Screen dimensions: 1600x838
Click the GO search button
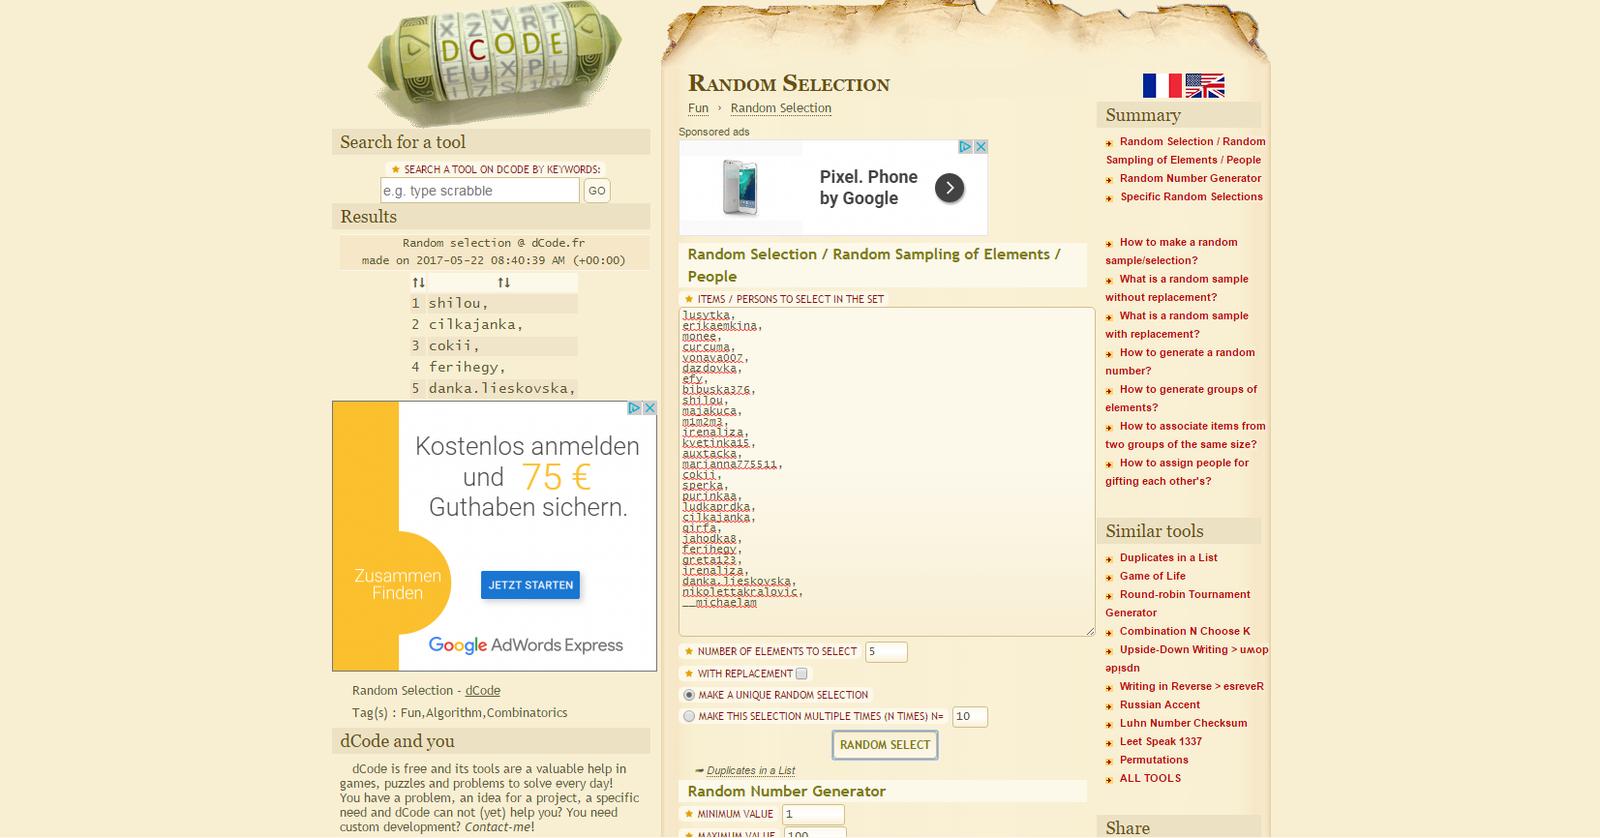pyautogui.click(x=596, y=191)
